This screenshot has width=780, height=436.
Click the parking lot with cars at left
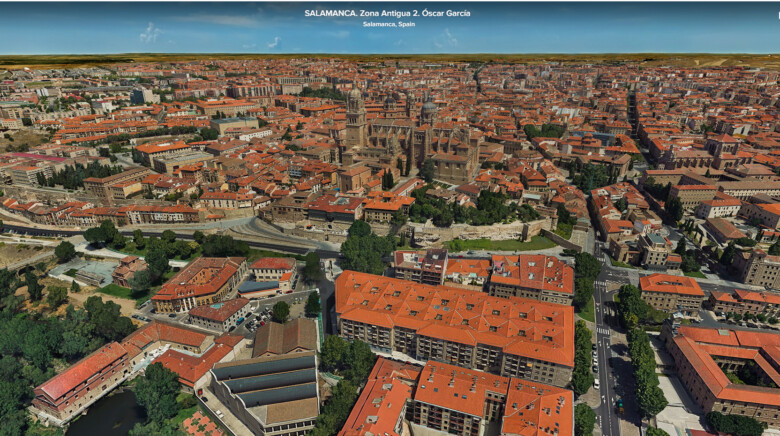point(255,318)
